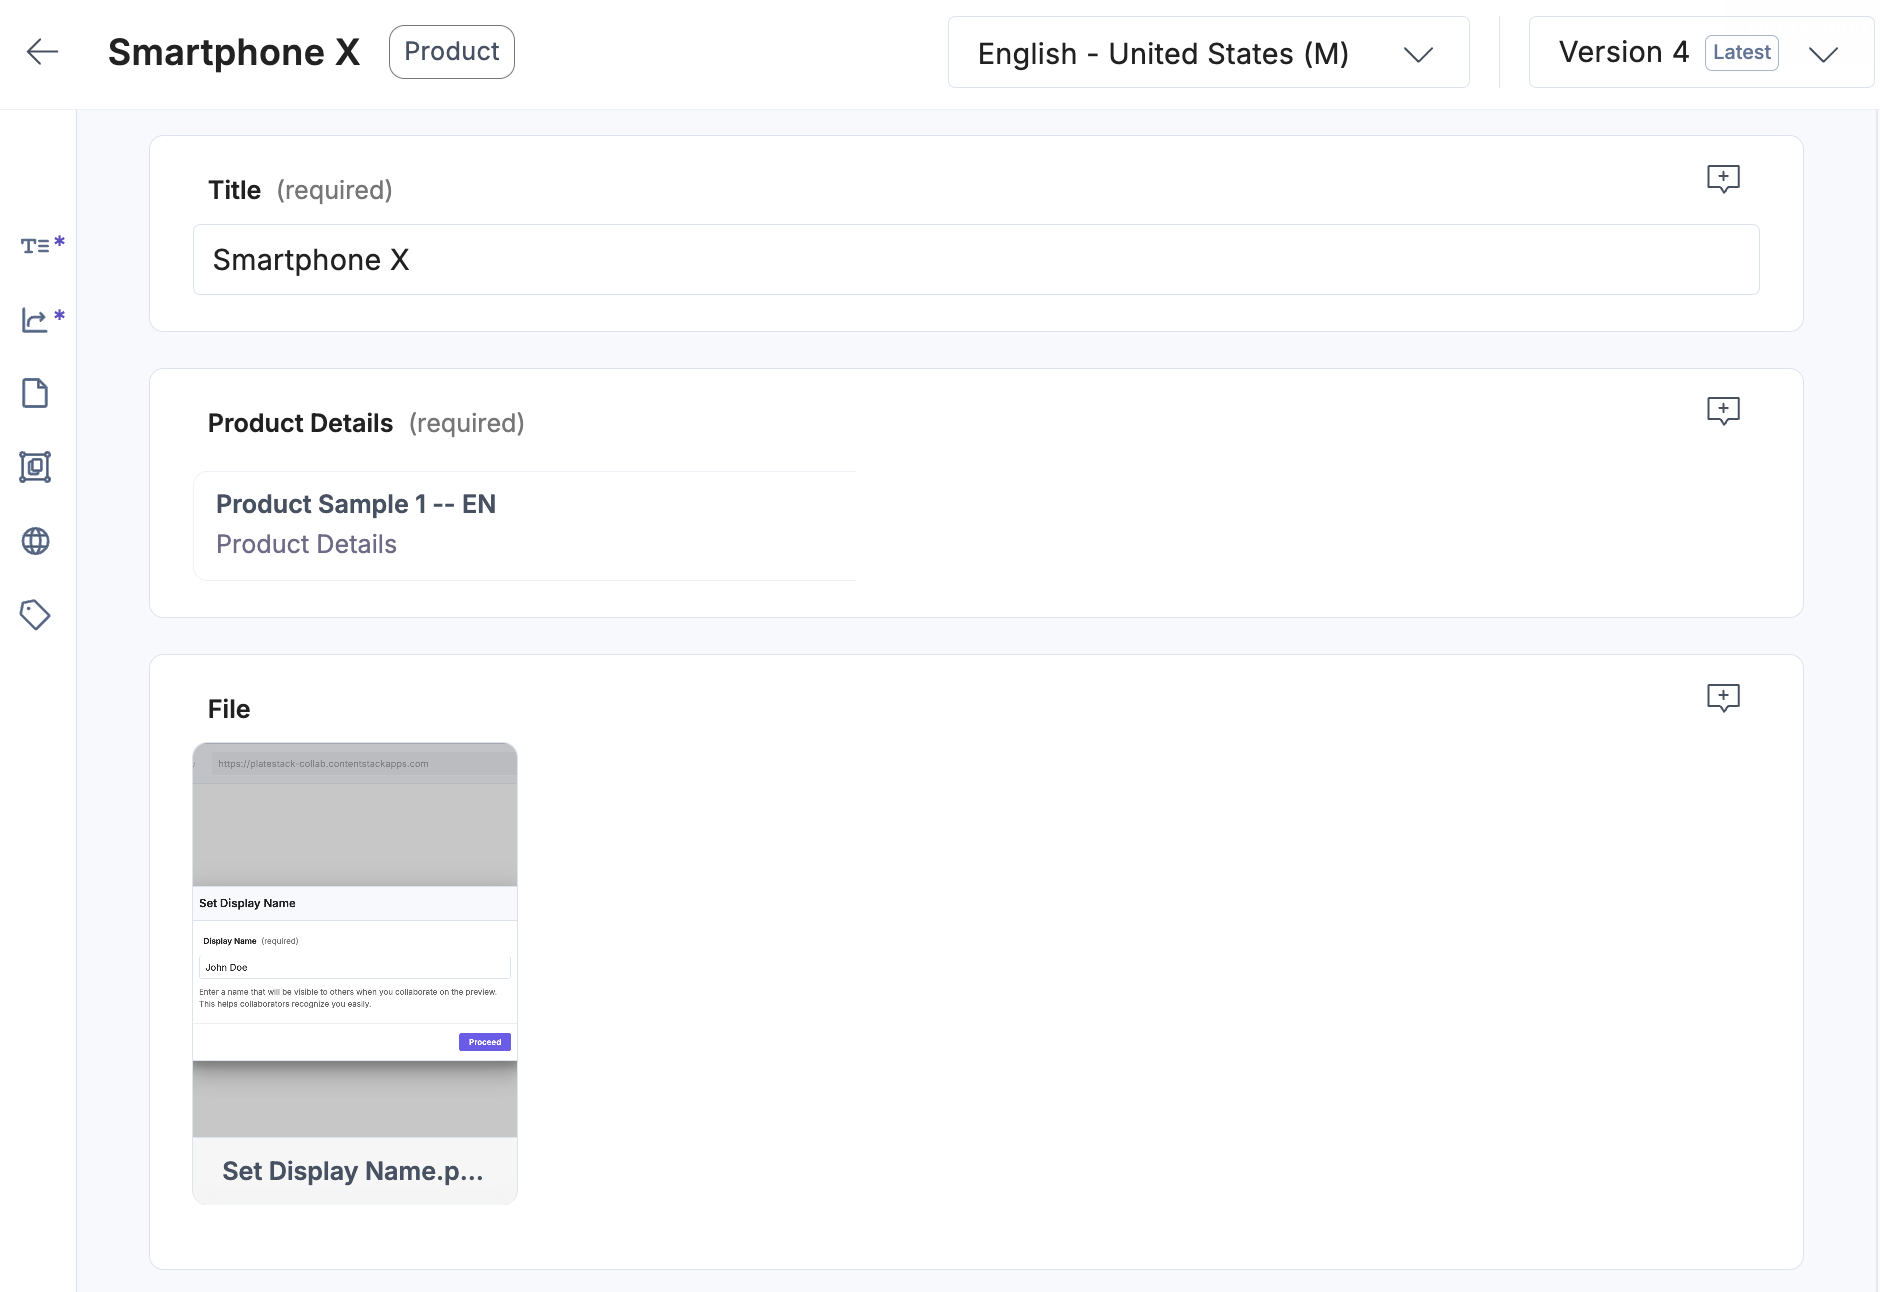This screenshot has height=1292, width=1880.
Task: Click the Latest version tag
Action: pos(1741,53)
